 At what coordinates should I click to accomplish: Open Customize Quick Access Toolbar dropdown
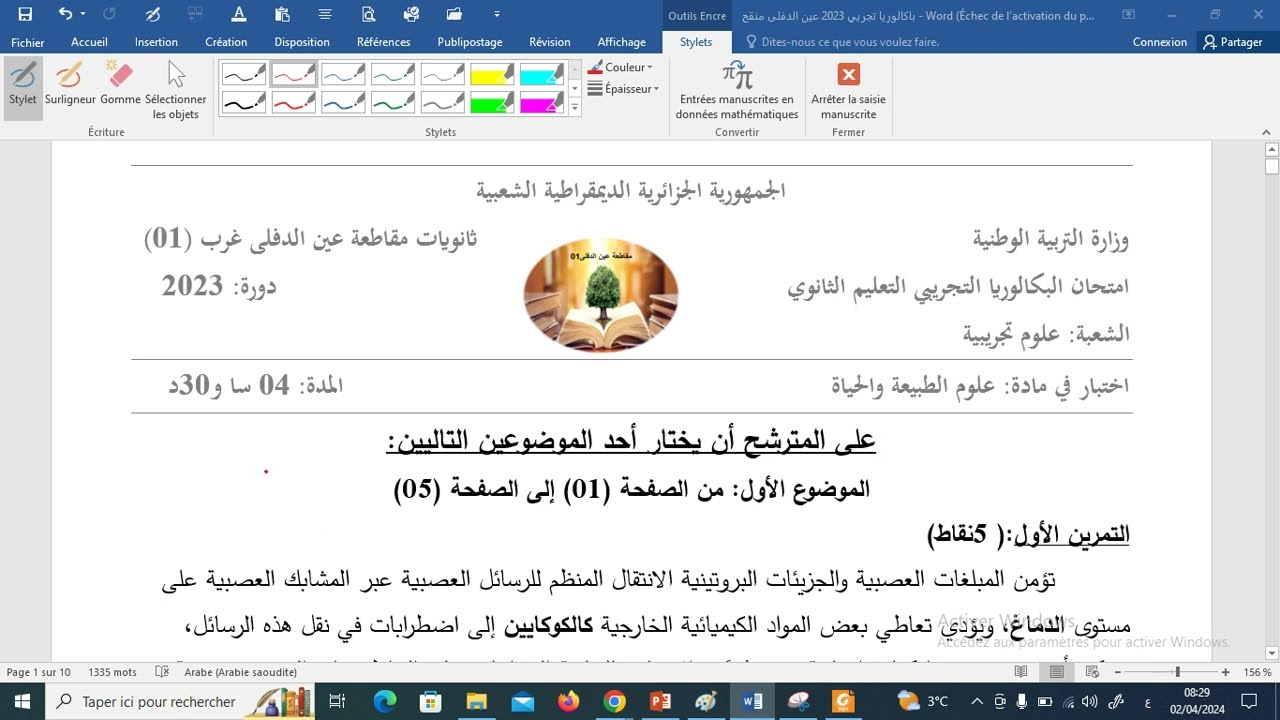497,14
